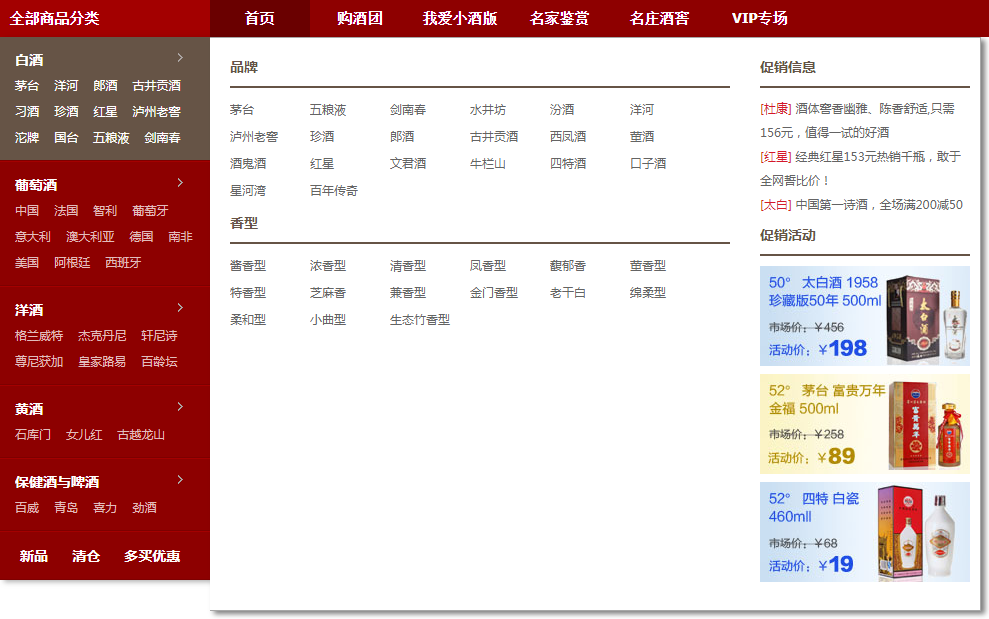Click 星河湾 in the 品牌 panel

pos(248,191)
